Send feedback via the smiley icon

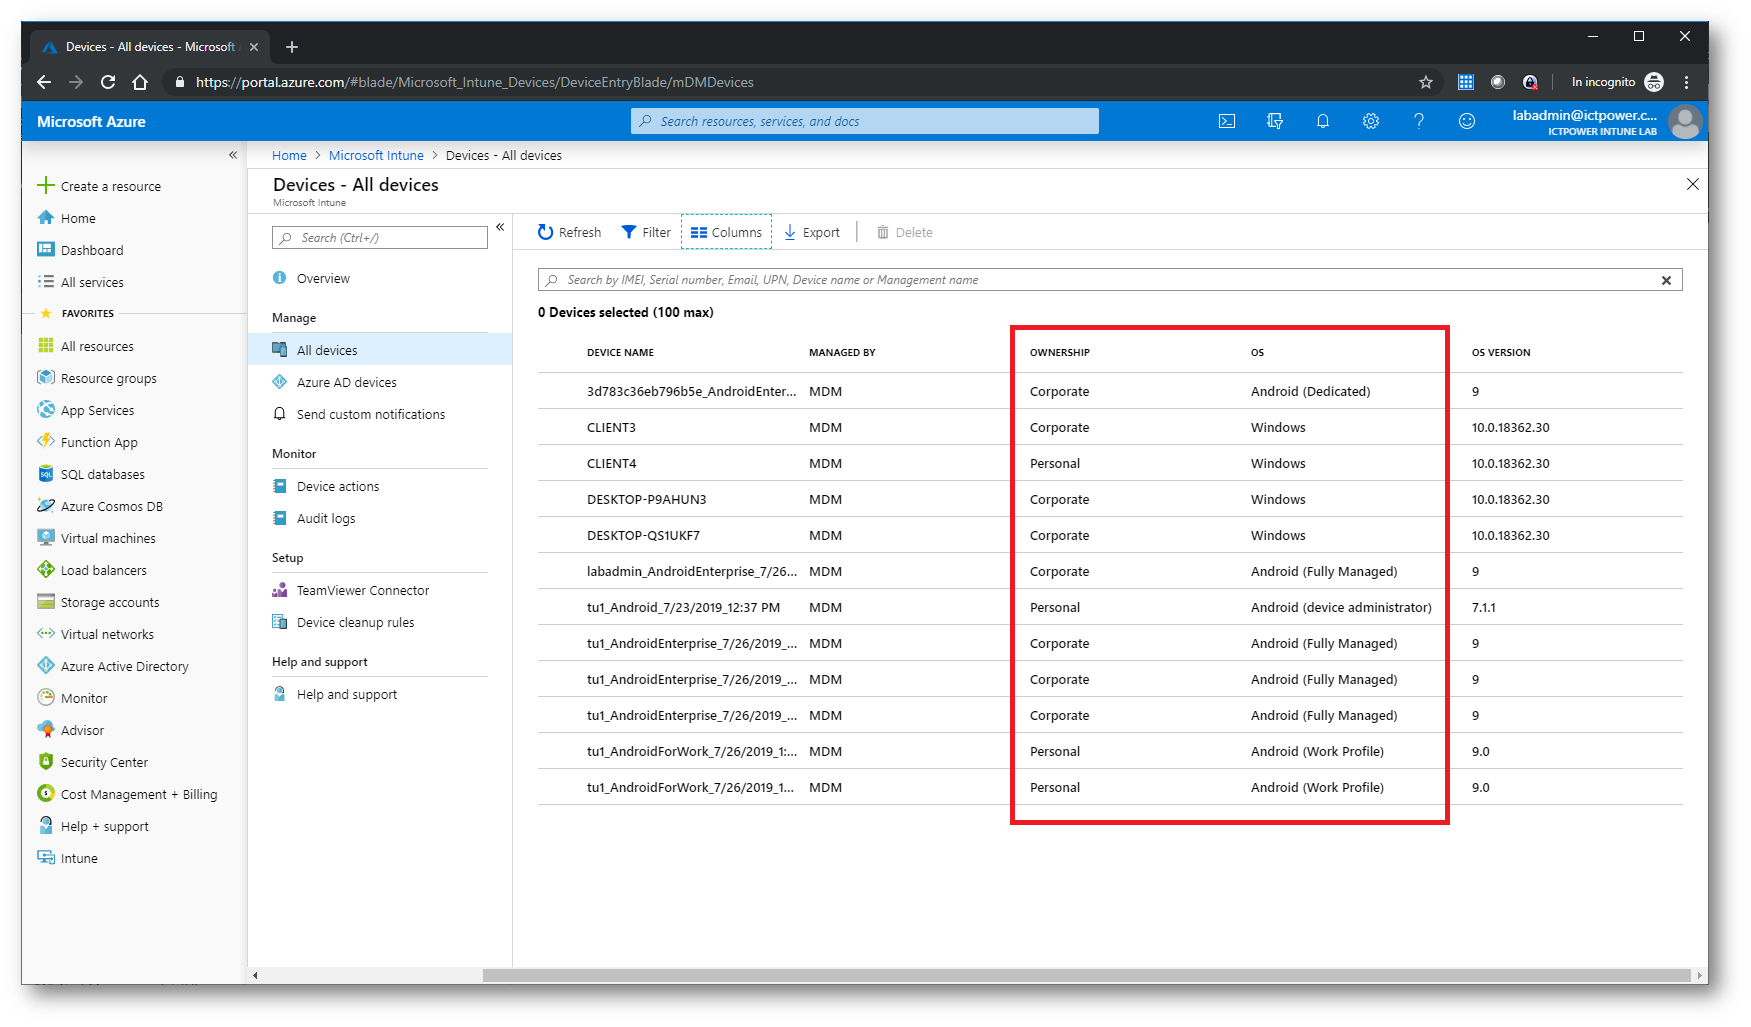1467,121
